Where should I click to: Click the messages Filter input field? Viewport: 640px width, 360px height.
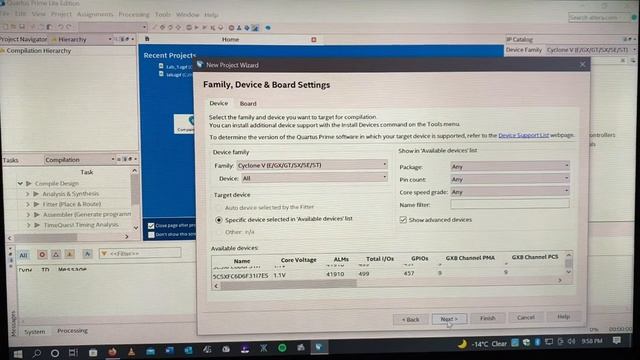click(140, 253)
